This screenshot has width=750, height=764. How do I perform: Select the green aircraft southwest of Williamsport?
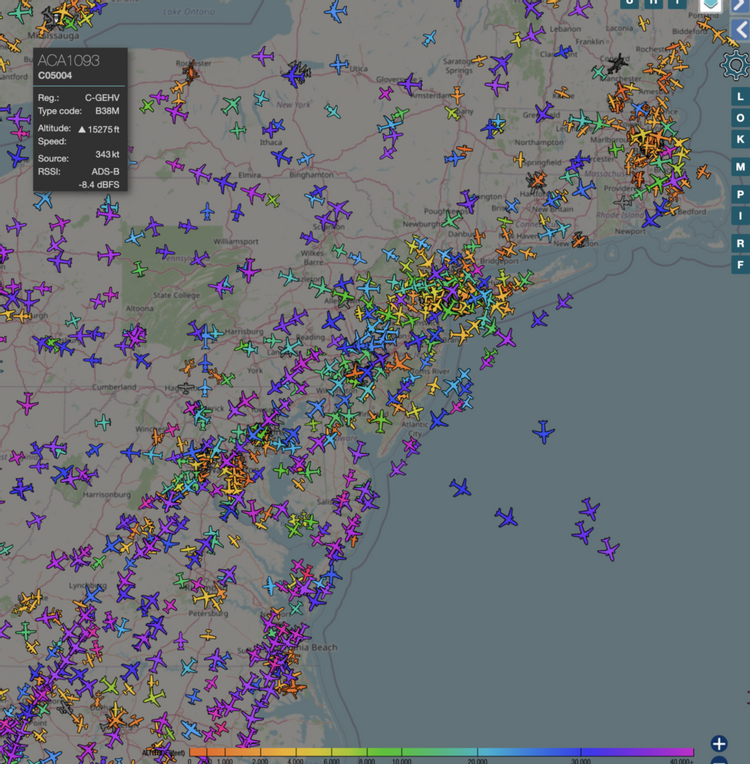[x=139, y=269]
